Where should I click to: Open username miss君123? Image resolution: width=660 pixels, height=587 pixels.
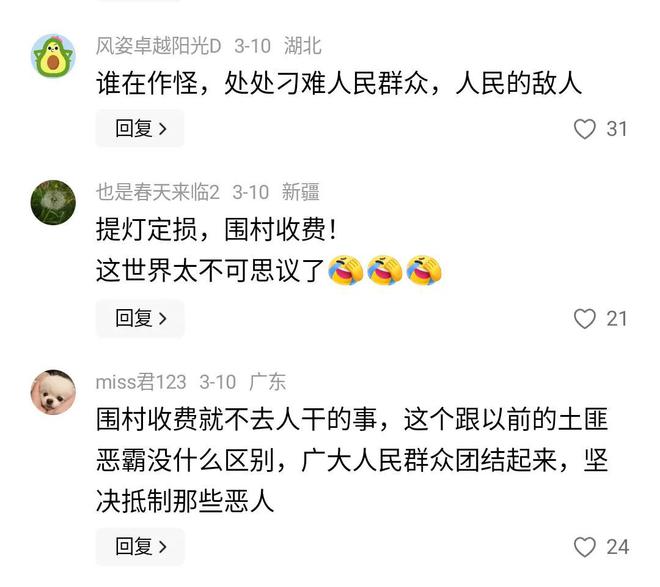(x=141, y=382)
